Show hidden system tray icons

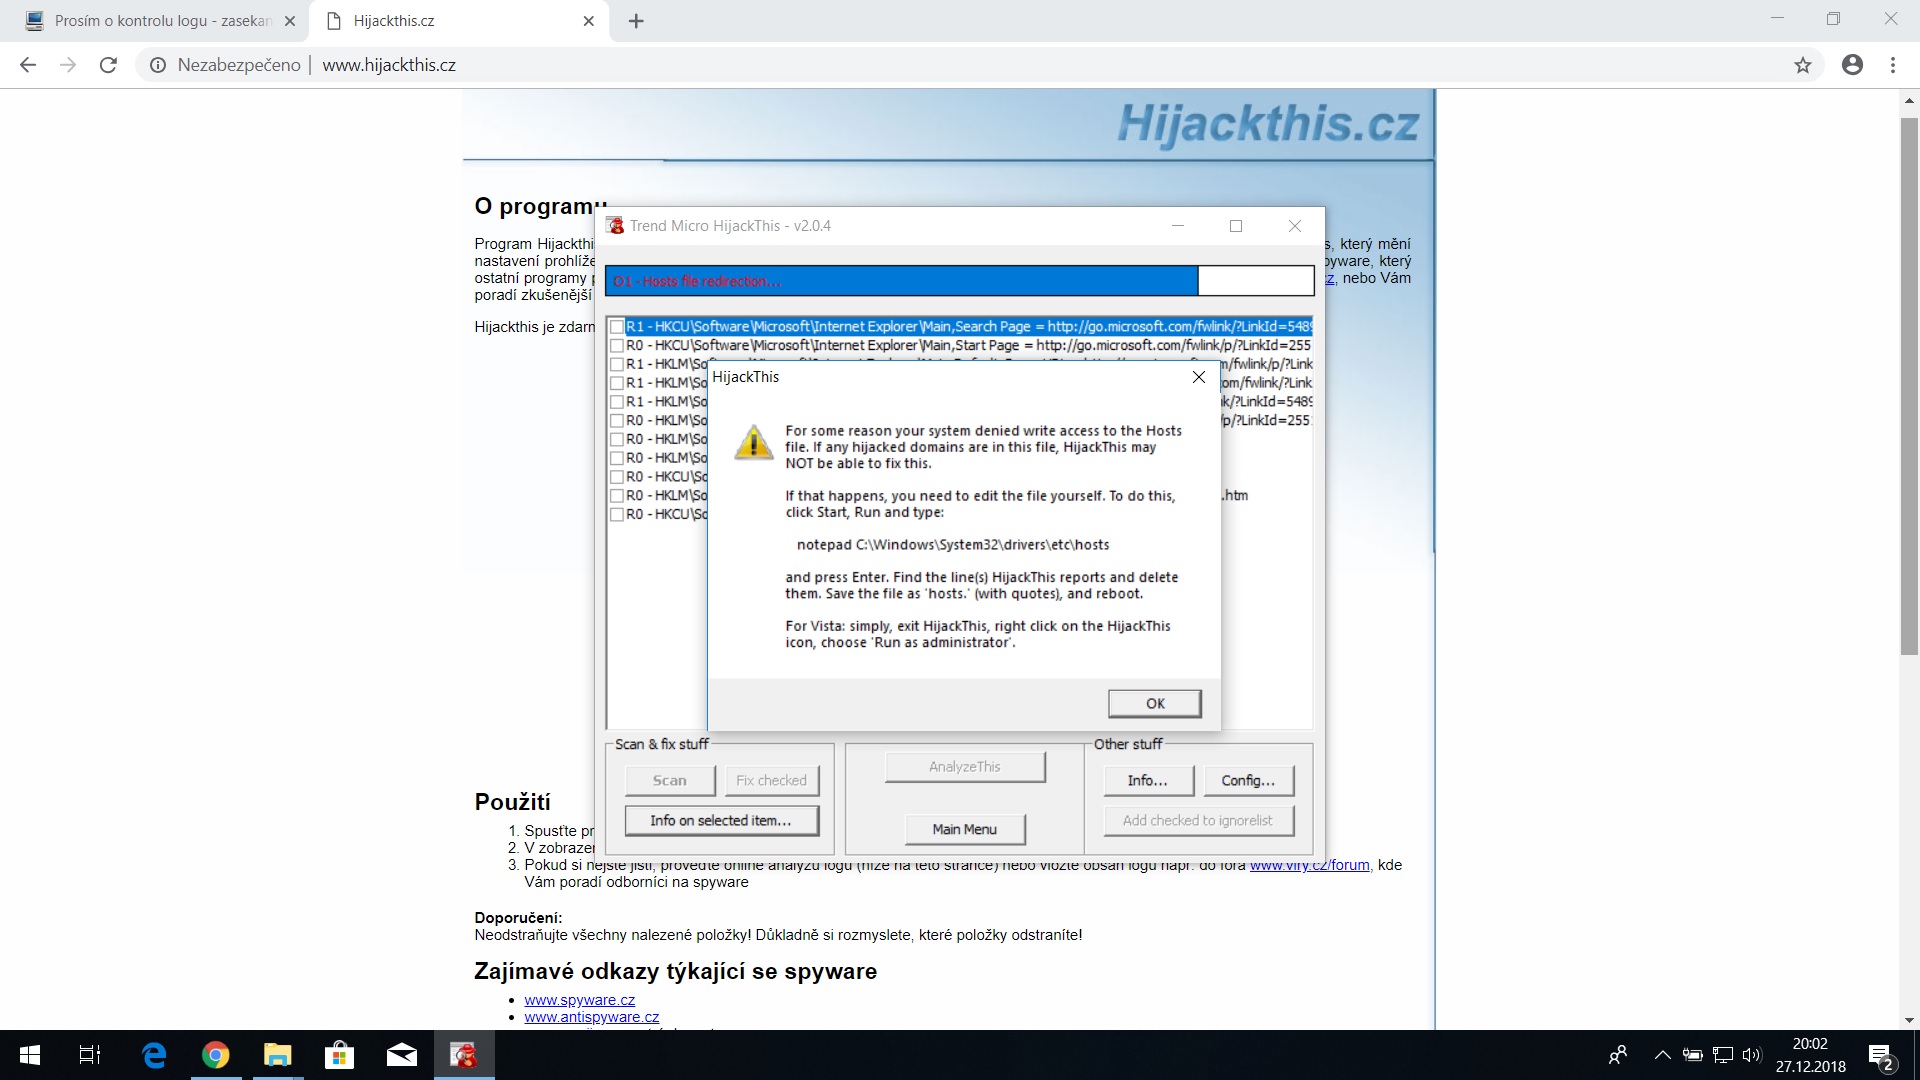pos(1662,1055)
